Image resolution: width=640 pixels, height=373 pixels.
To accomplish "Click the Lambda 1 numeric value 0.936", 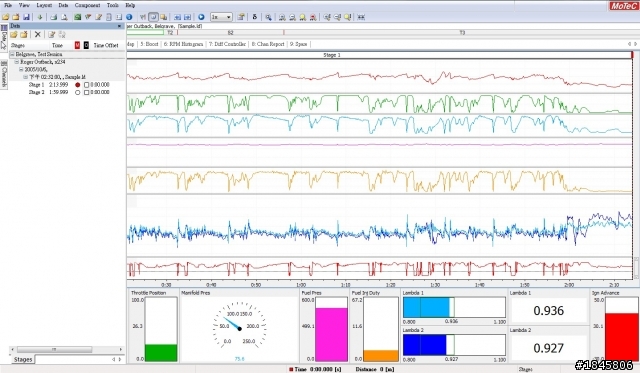I will (549, 311).
